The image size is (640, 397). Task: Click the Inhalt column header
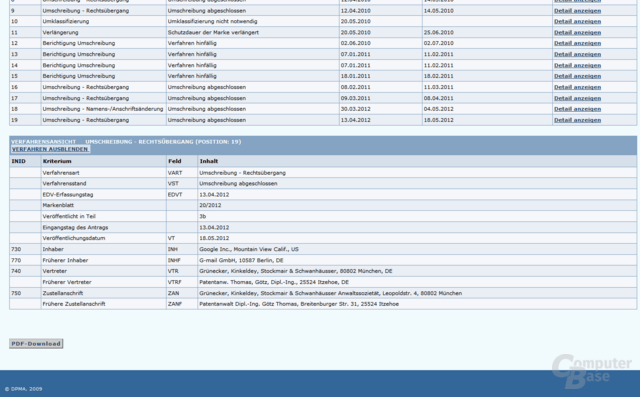(x=209, y=161)
